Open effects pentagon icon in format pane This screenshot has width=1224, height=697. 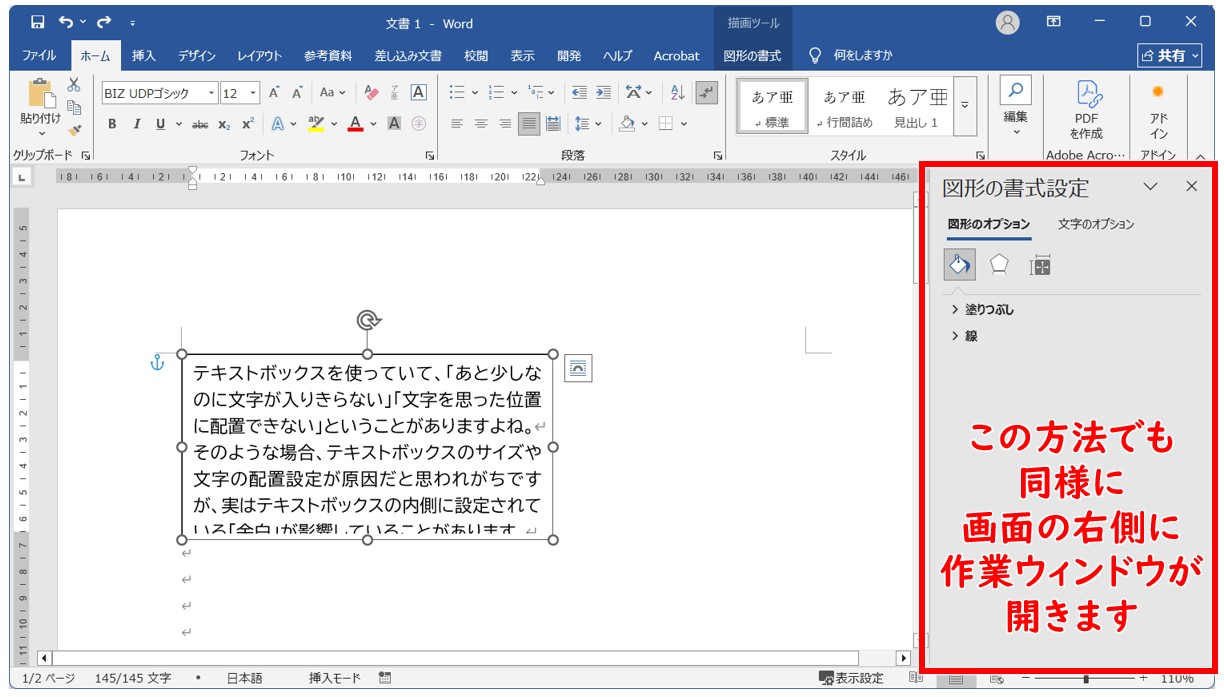tap(999, 265)
